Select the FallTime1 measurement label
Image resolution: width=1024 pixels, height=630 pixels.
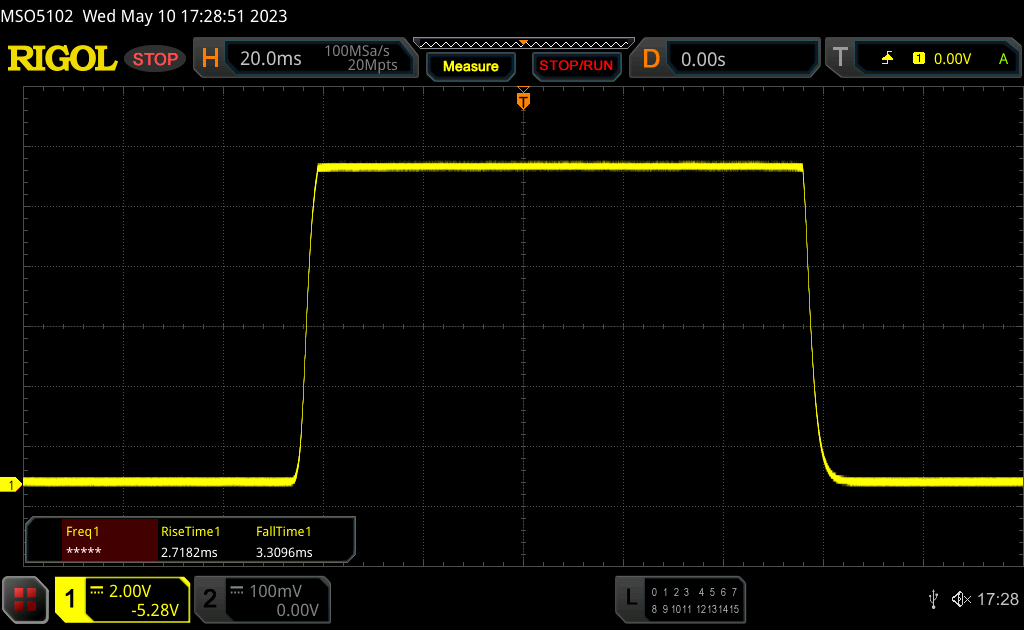tap(283, 531)
